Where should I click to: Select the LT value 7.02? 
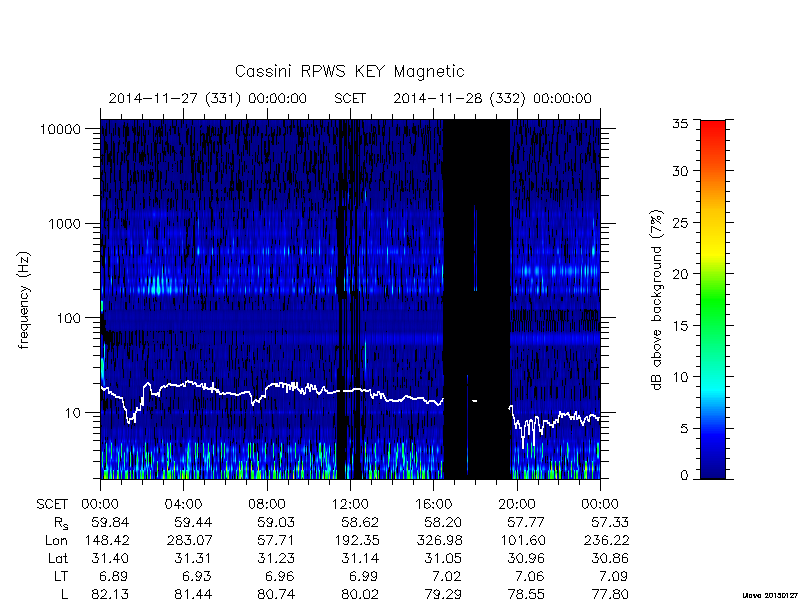coord(446,576)
